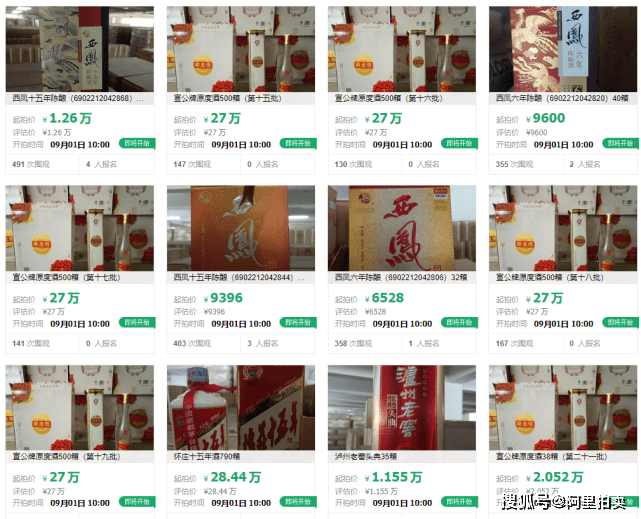Image resolution: width=641 pixels, height=519 pixels.
Task: Open the 西凤六年陈酿 40箱 product image
Action: (x=563, y=49)
